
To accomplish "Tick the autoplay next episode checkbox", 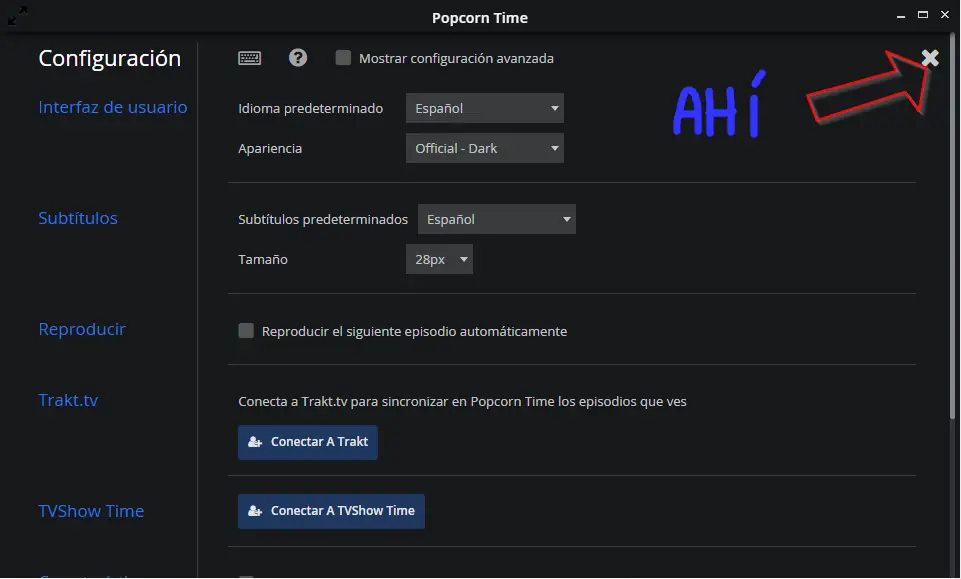I will [x=246, y=331].
